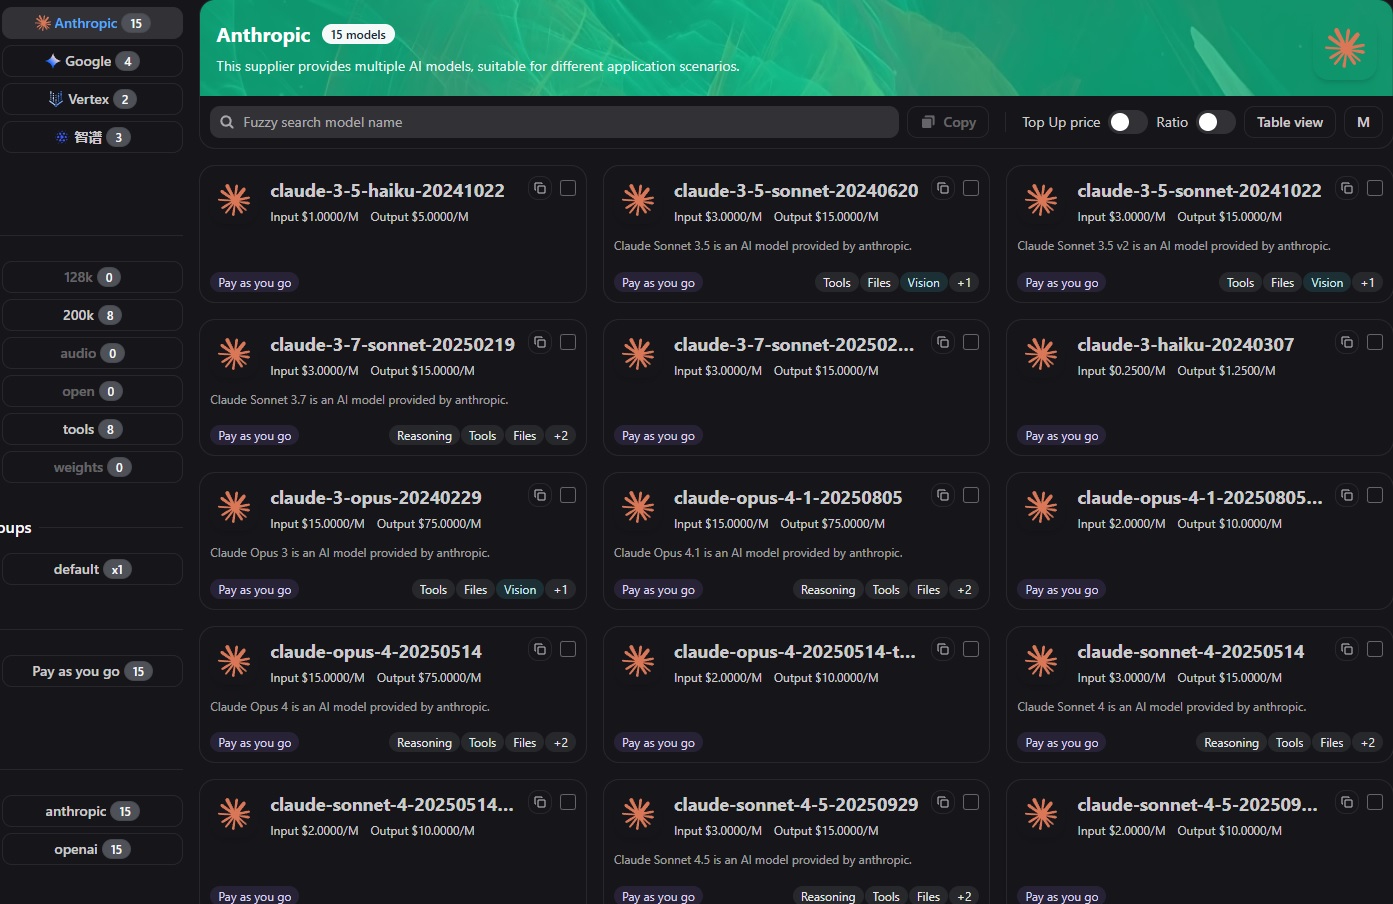
Task: Tick the claude-3-5-sonnet-20240620 checkbox
Action: click(x=971, y=188)
